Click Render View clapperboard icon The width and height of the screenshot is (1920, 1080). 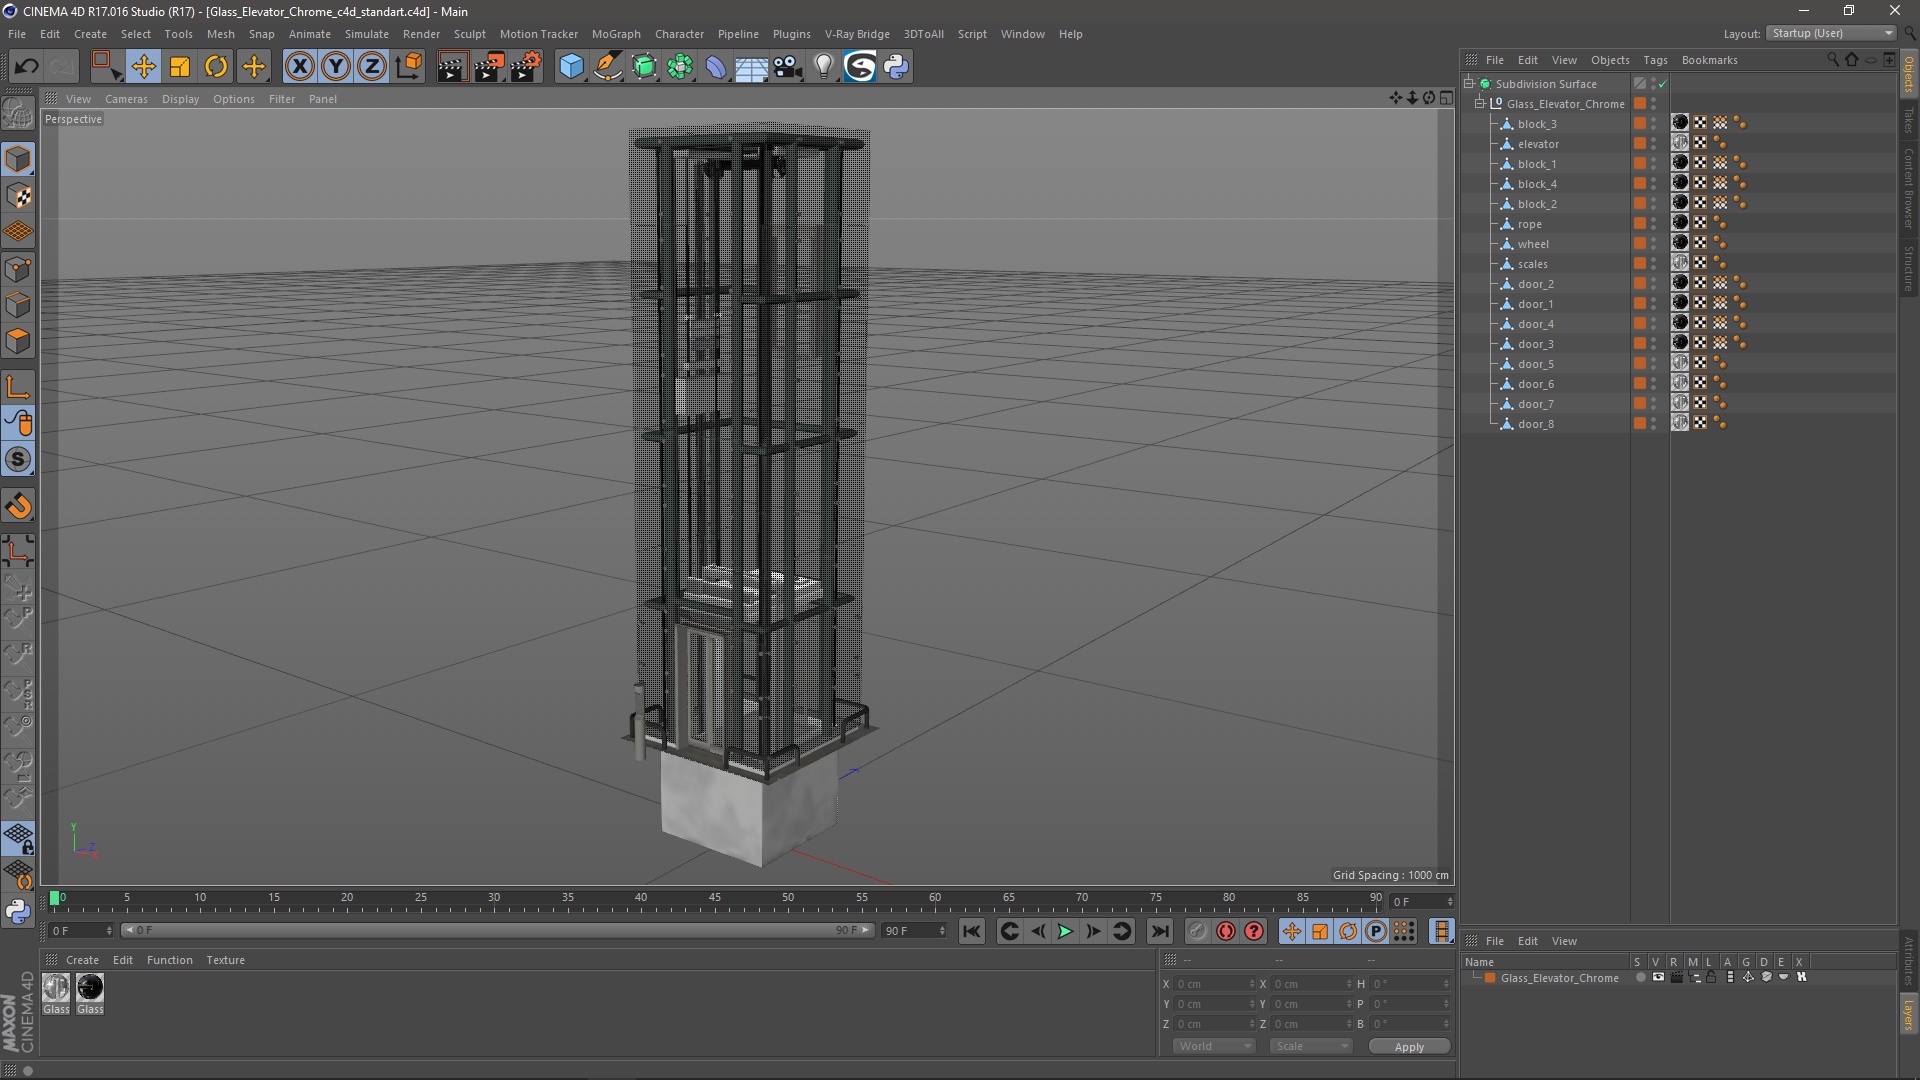[x=452, y=67]
